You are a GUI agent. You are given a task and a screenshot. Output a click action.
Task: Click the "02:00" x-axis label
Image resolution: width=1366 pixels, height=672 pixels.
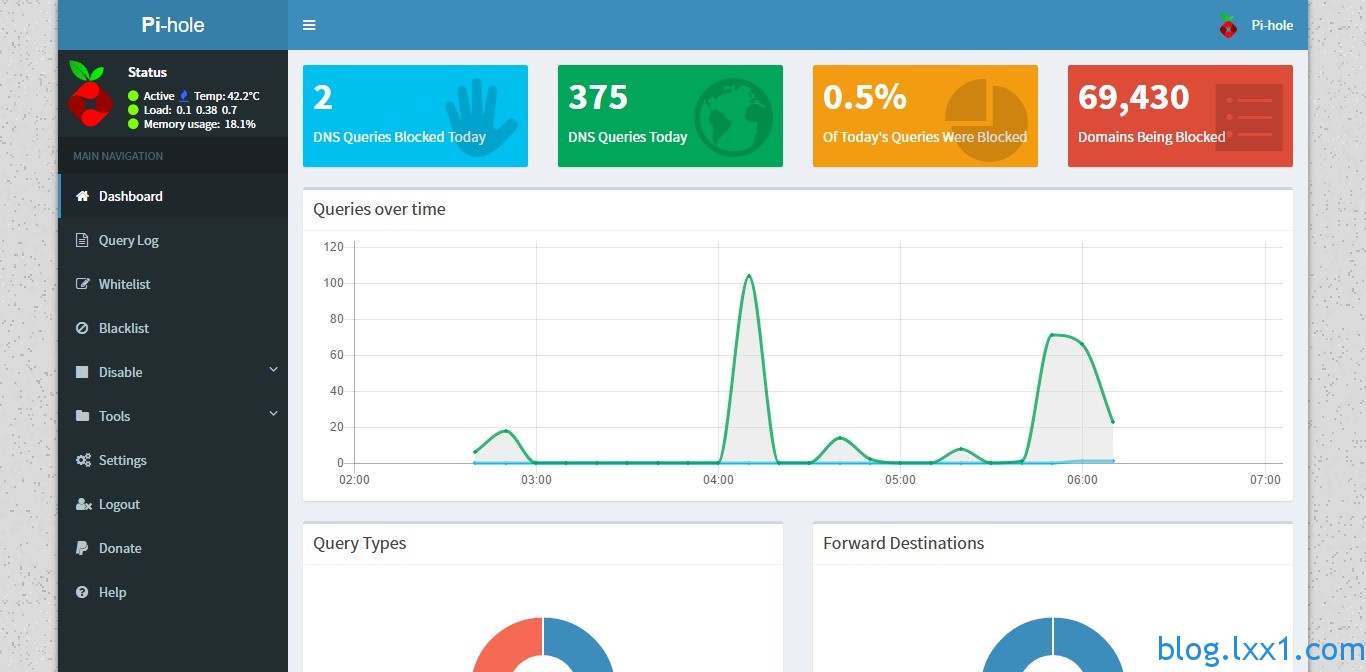[x=355, y=480]
